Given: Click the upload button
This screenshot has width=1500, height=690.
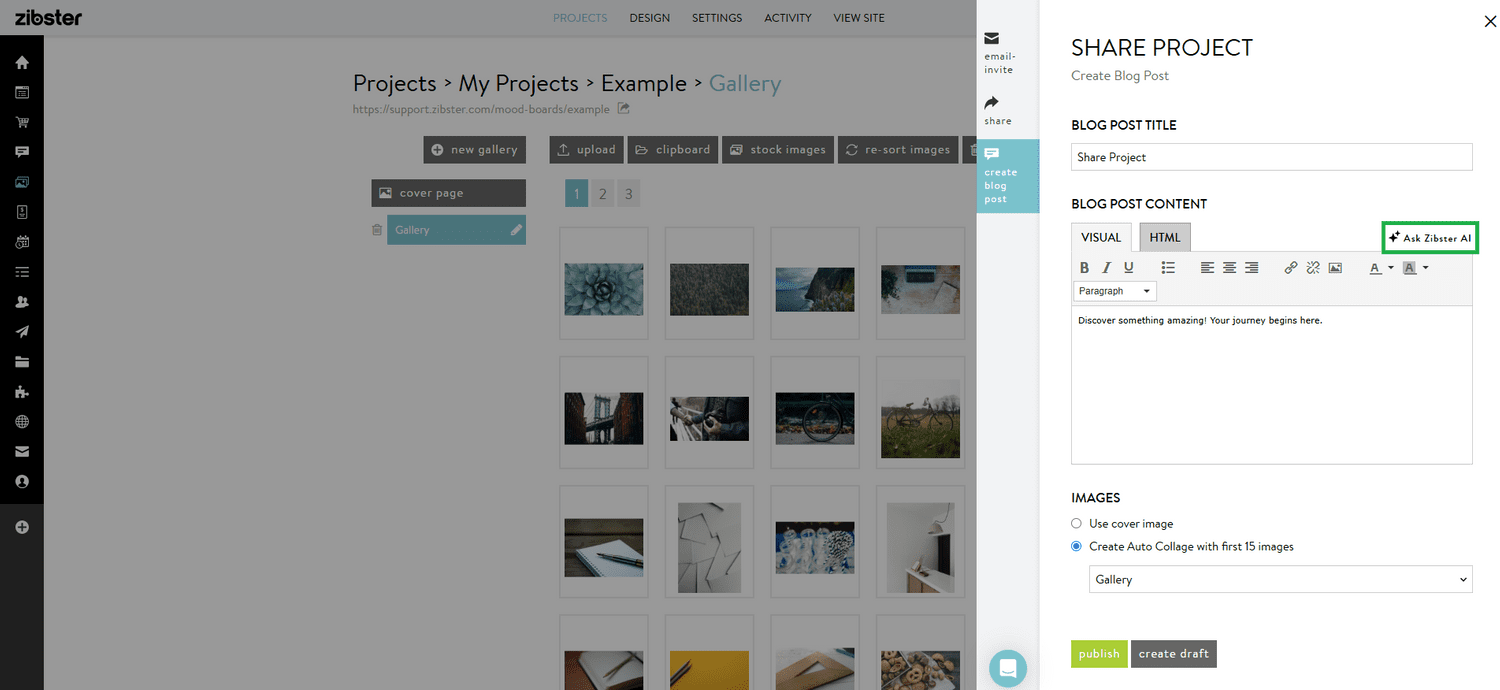Looking at the screenshot, I should [x=587, y=150].
